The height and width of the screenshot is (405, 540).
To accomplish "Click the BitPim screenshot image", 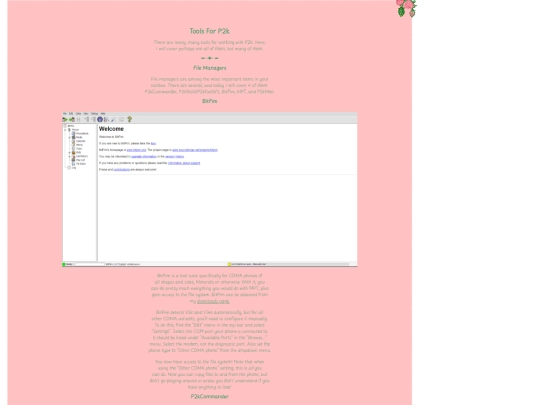I will tap(209, 189).
